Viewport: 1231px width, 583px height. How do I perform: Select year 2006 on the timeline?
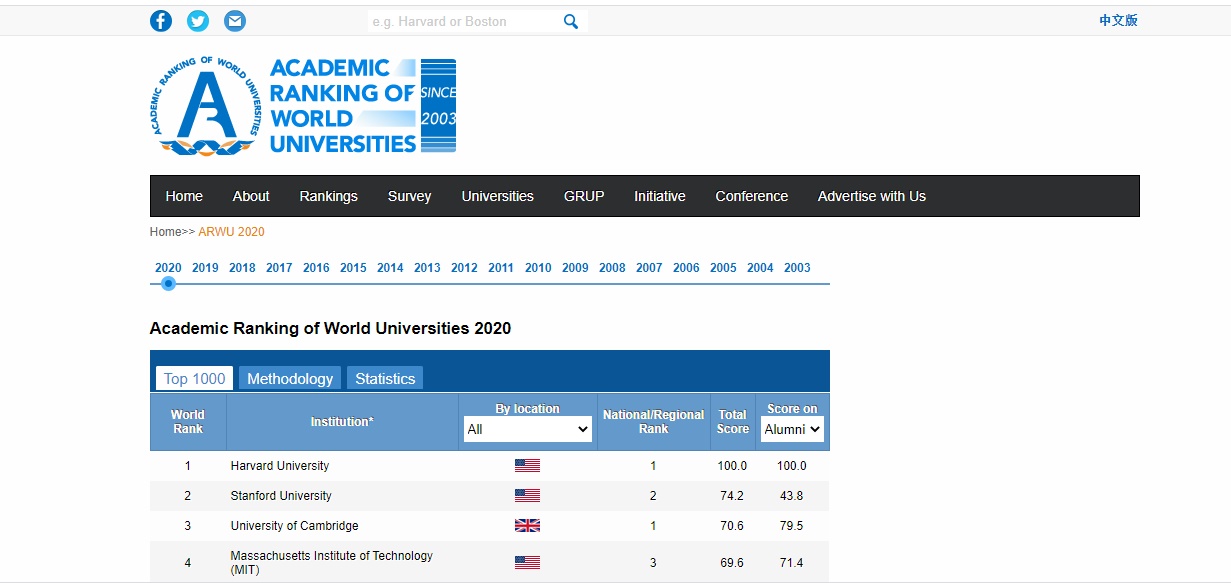click(x=686, y=268)
